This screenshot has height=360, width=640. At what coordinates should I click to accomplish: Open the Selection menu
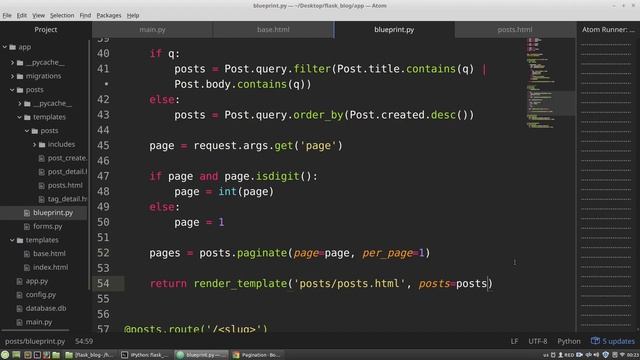coord(62,16)
